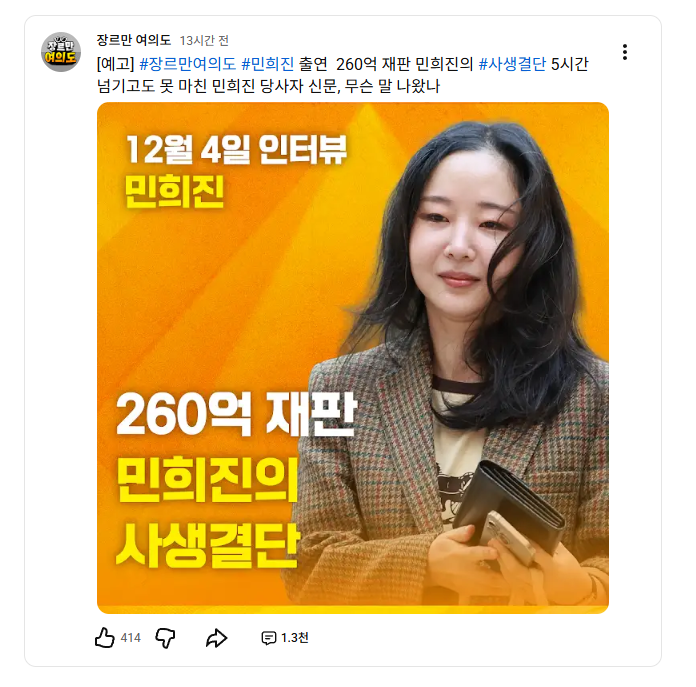The width and height of the screenshot is (696, 687).
Task: Click the 260억 재판 headline in image
Action: point(236,414)
